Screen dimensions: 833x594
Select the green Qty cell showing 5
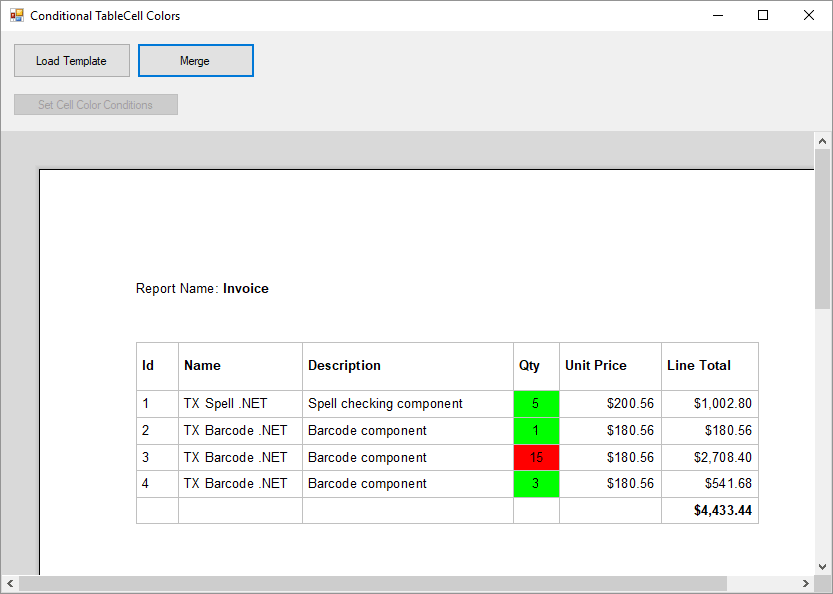coord(536,404)
